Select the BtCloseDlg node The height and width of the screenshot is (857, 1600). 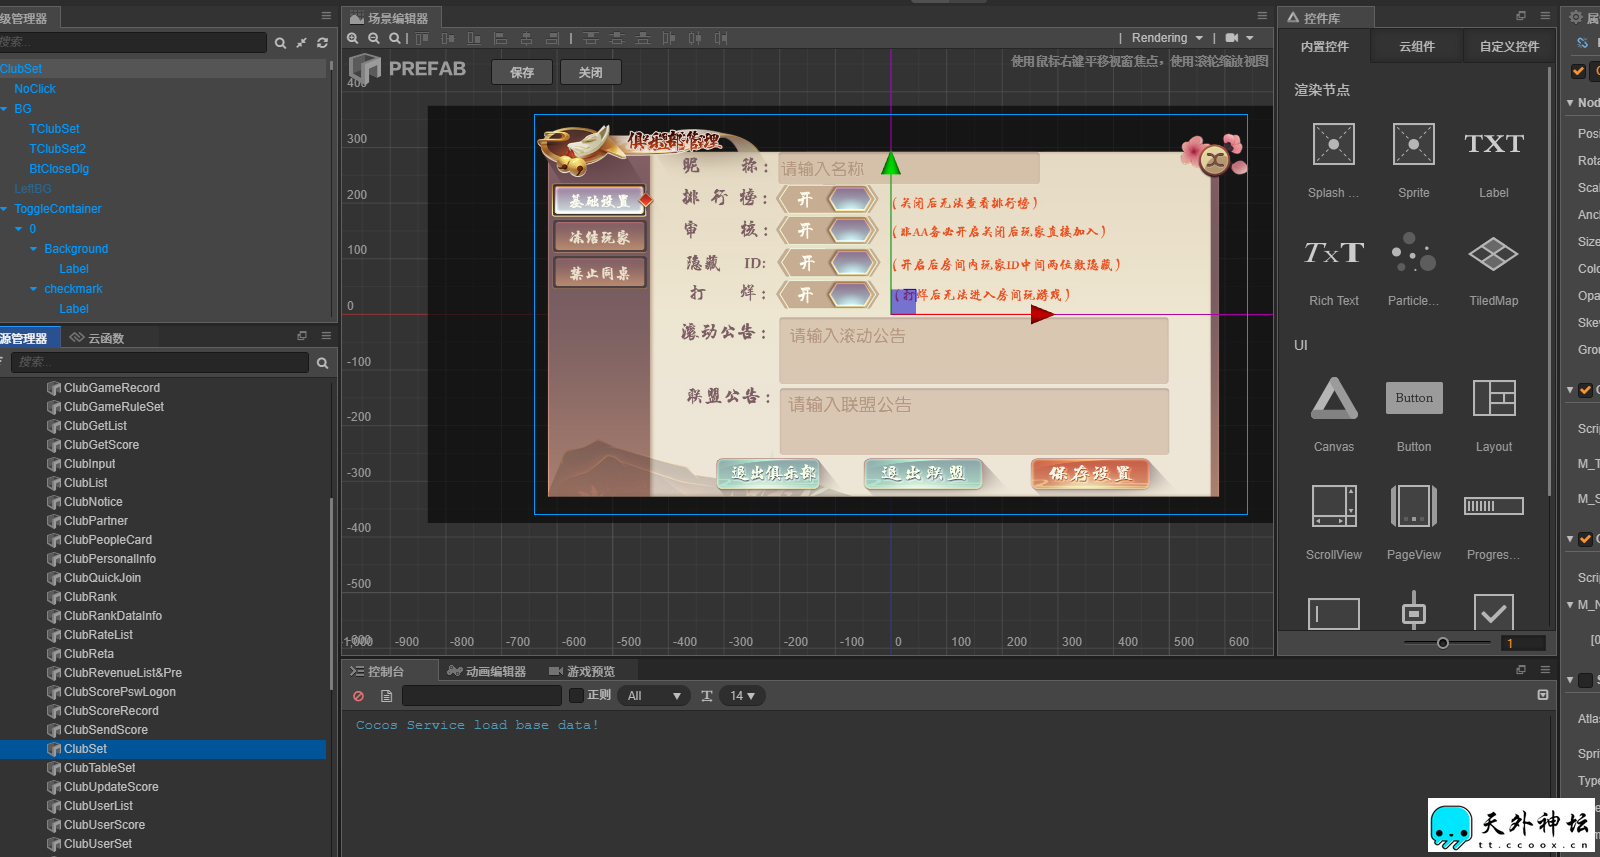coord(59,169)
